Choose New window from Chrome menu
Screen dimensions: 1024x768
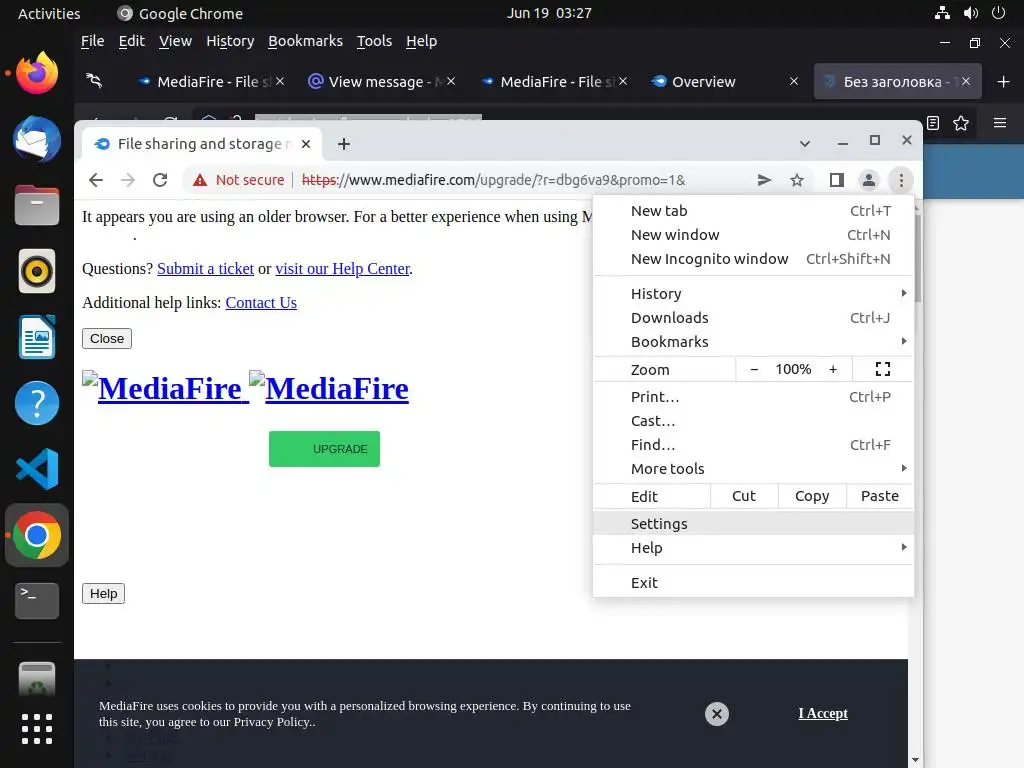[x=753, y=235]
